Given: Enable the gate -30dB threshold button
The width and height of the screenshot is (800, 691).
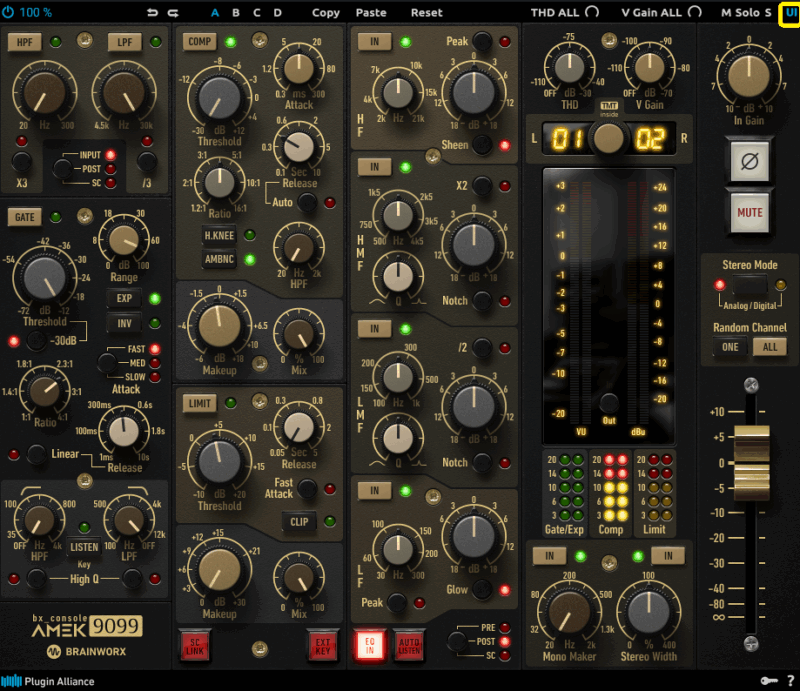Looking at the screenshot, I should [36, 340].
